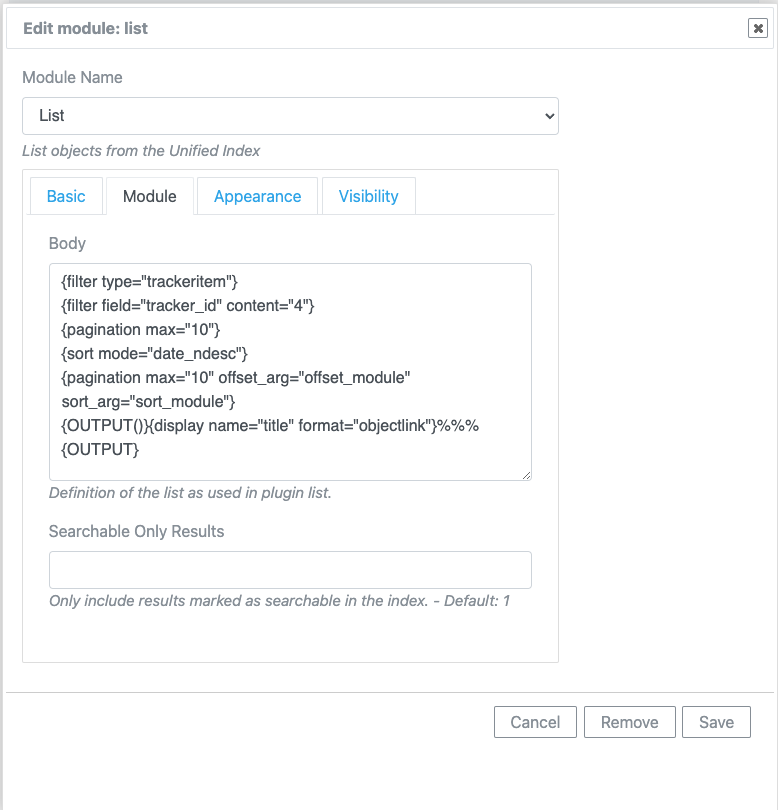Focus the Searchable Only Results input field
778x810 pixels.
tap(290, 570)
